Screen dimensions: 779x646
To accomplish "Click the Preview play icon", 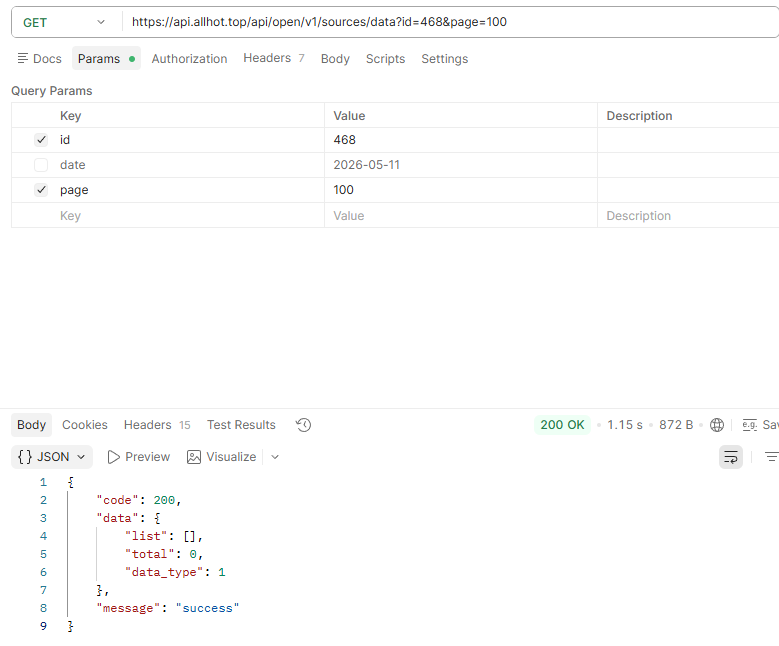I will coord(113,457).
